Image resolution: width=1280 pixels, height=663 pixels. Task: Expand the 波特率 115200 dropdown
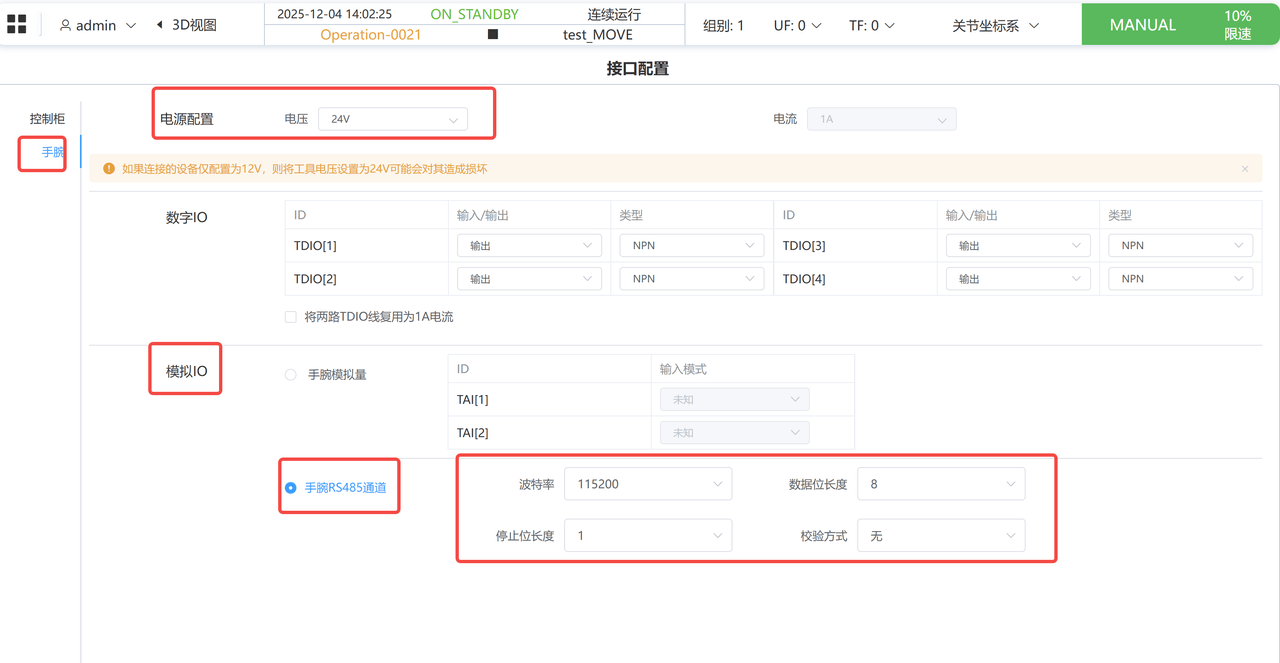coord(647,484)
